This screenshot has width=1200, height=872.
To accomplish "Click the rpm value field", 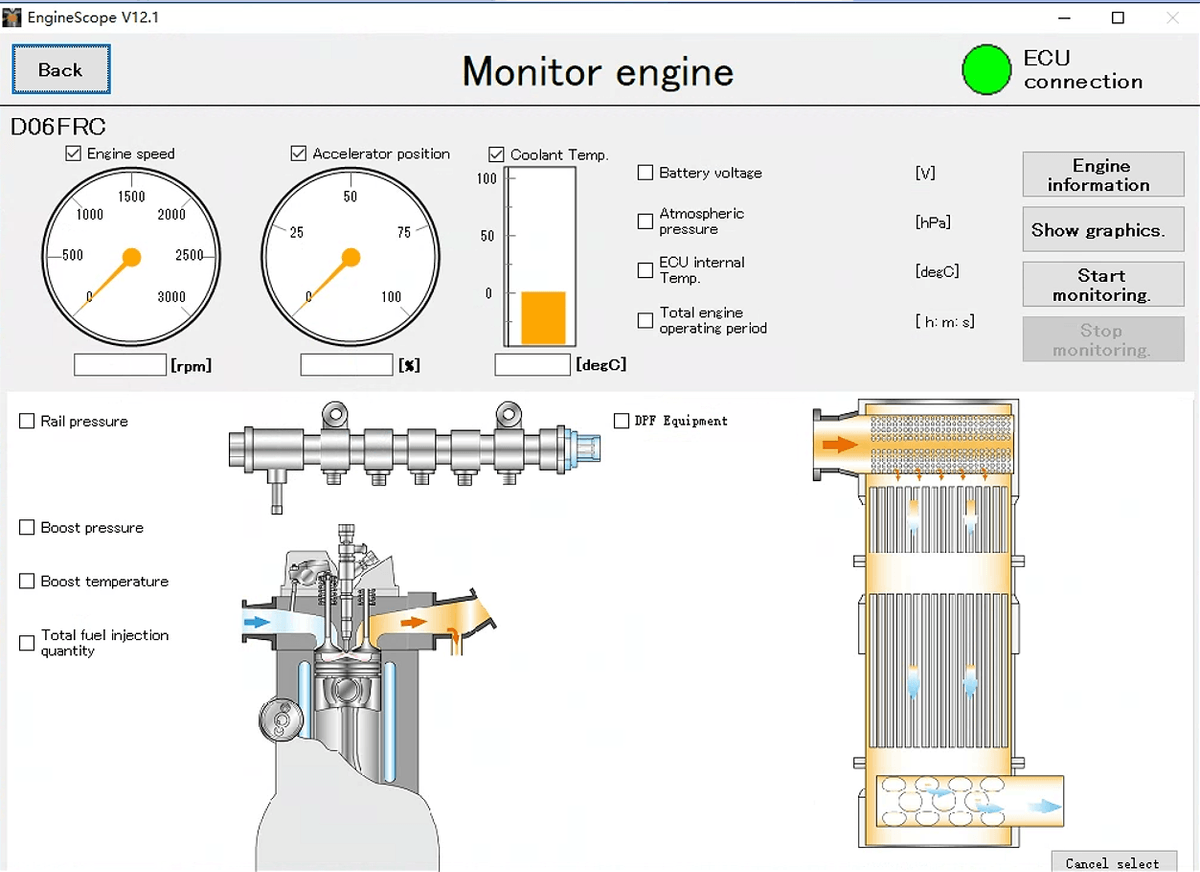I will (120, 365).
